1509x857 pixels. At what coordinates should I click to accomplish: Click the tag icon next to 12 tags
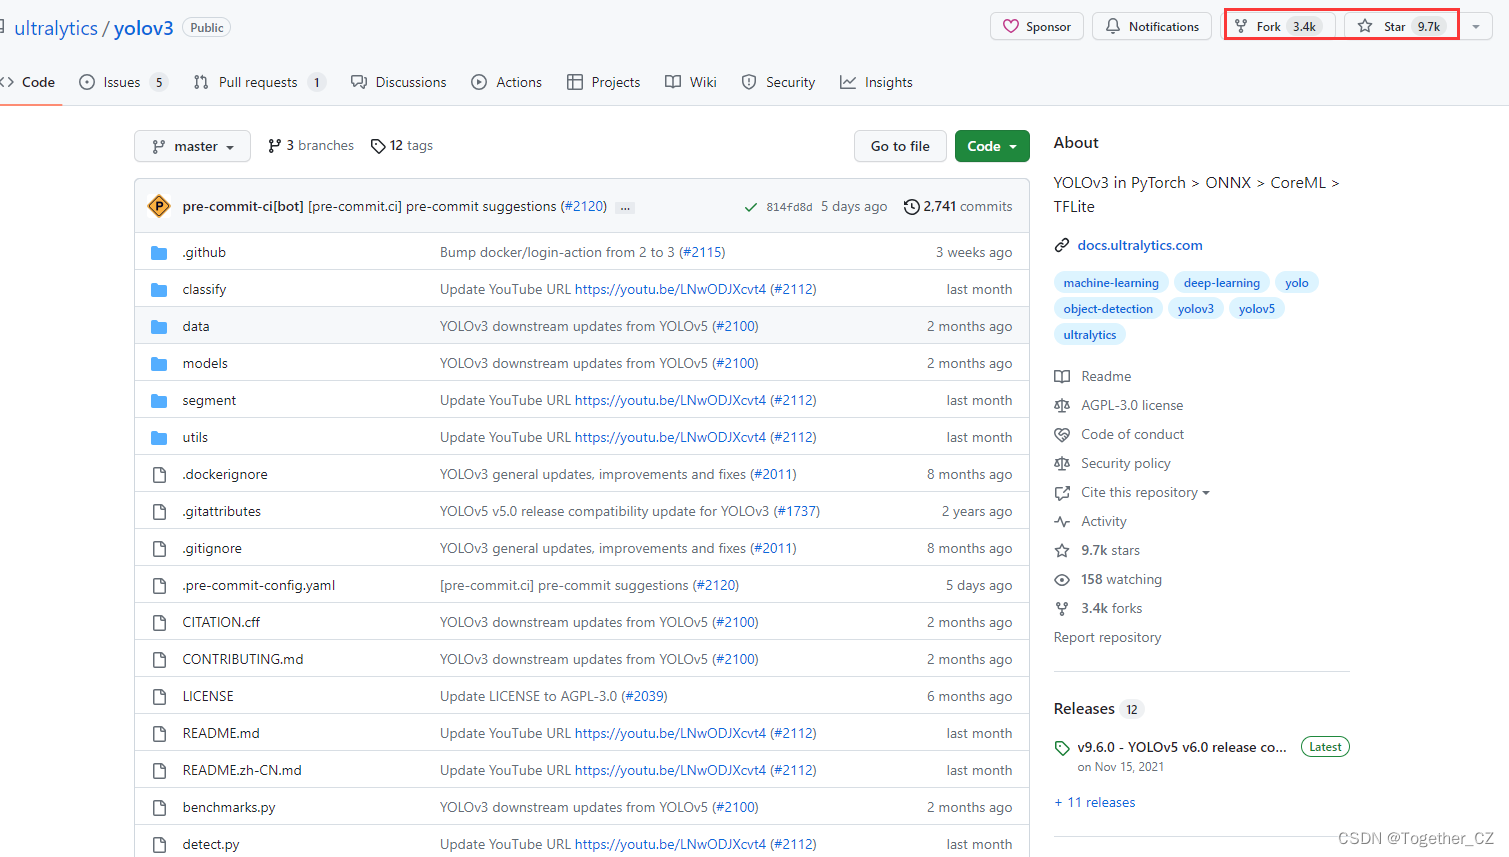pos(378,146)
